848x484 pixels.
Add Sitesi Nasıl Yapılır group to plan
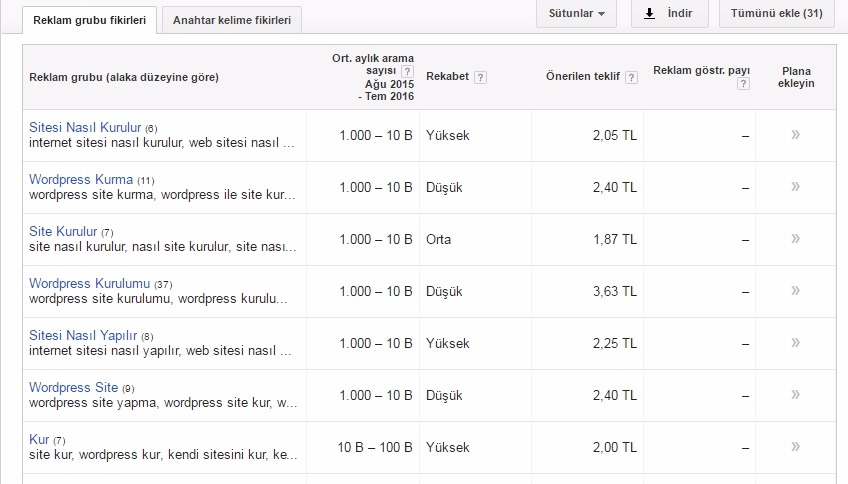(795, 342)
